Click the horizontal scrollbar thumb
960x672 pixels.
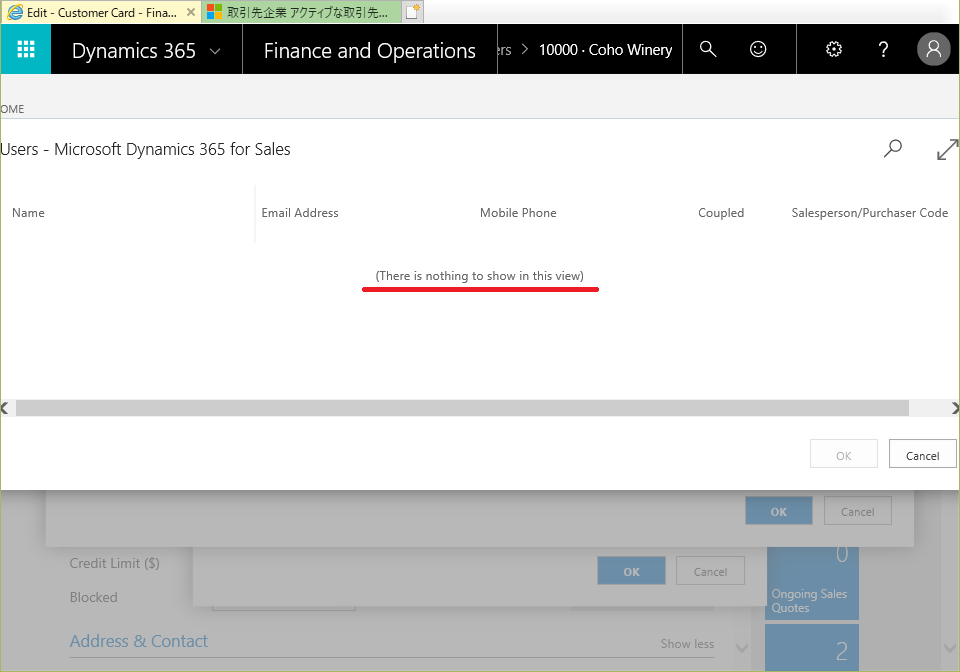pos(462,408)
